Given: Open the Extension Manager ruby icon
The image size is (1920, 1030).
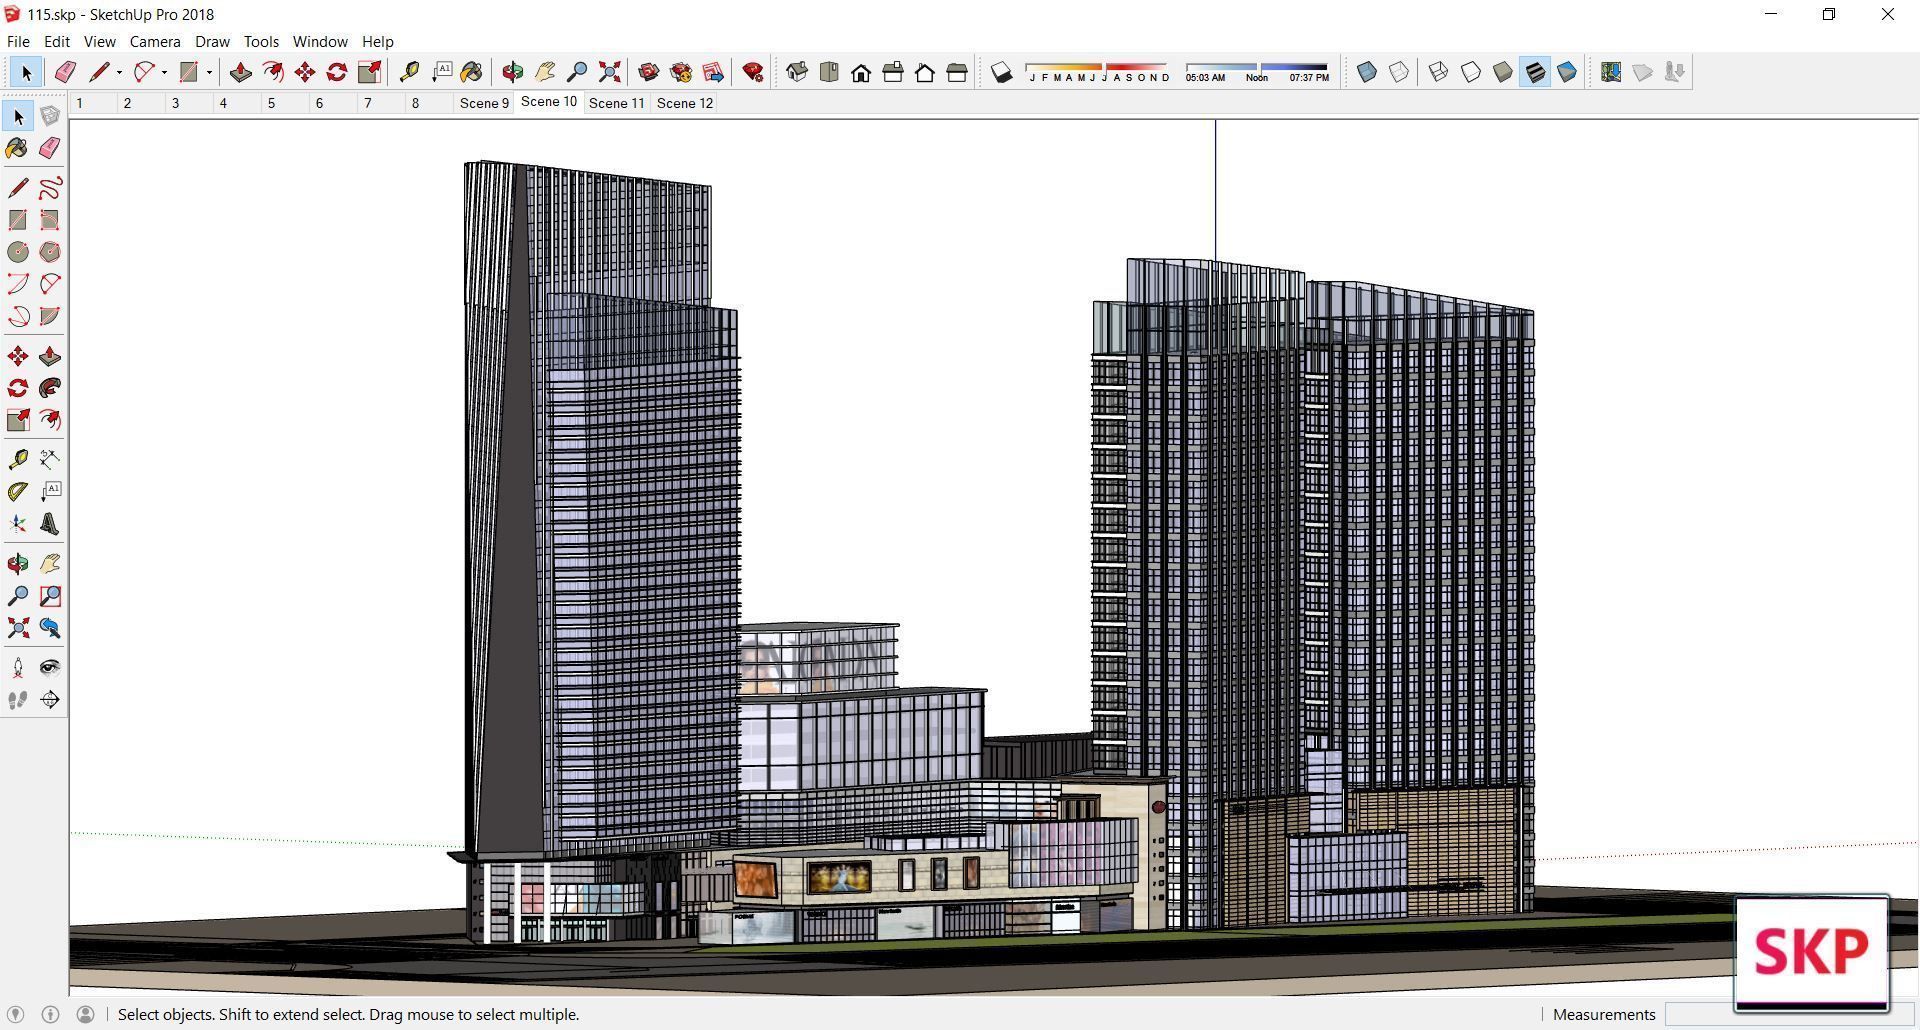Looking at the screenshot, I should click(x=753, y=72).
